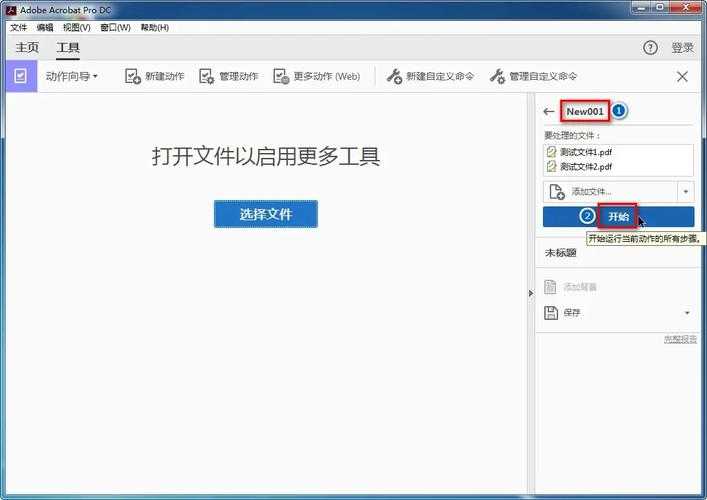The image size is (707, 500).
Task: Expand the 保存 options arrow
Action: (x=686, y=313)
